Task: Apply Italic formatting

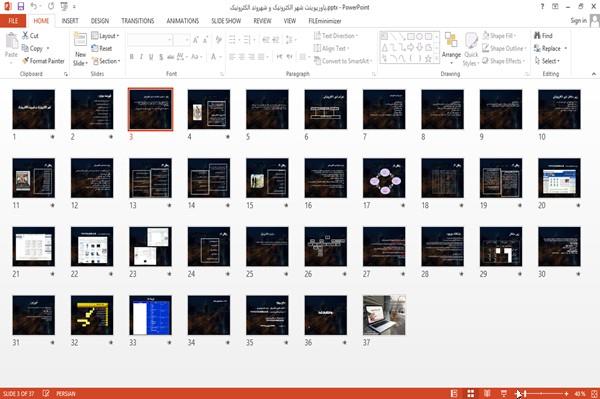Action: pos(141,57)
